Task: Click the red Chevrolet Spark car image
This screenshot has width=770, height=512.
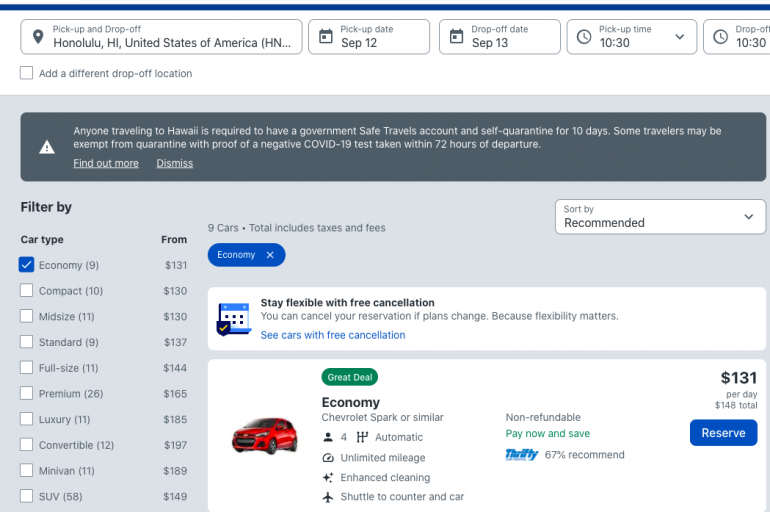Action: [265, 435]
